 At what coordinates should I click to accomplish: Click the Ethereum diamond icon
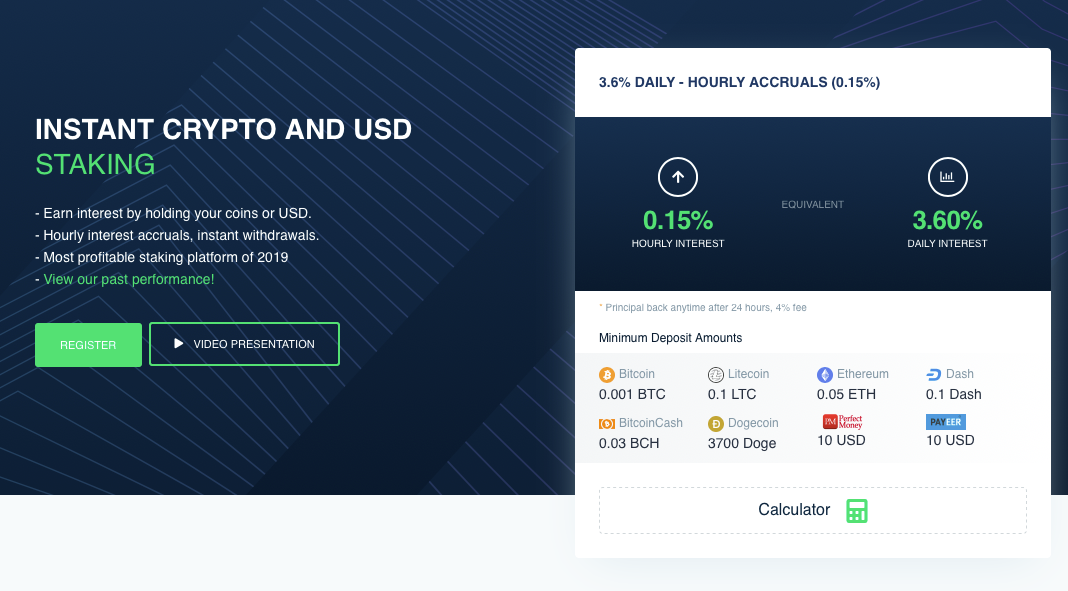click(x=825, y=374)
